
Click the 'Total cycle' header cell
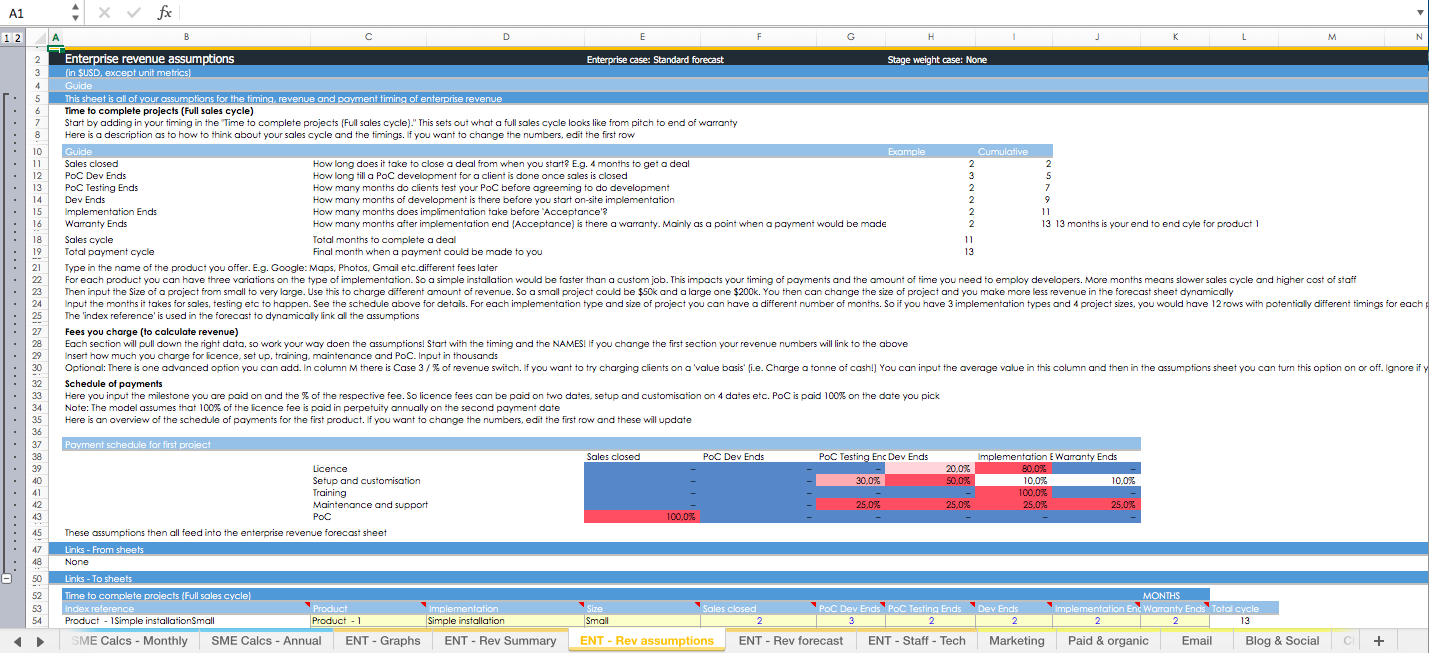coord(1244,608)
